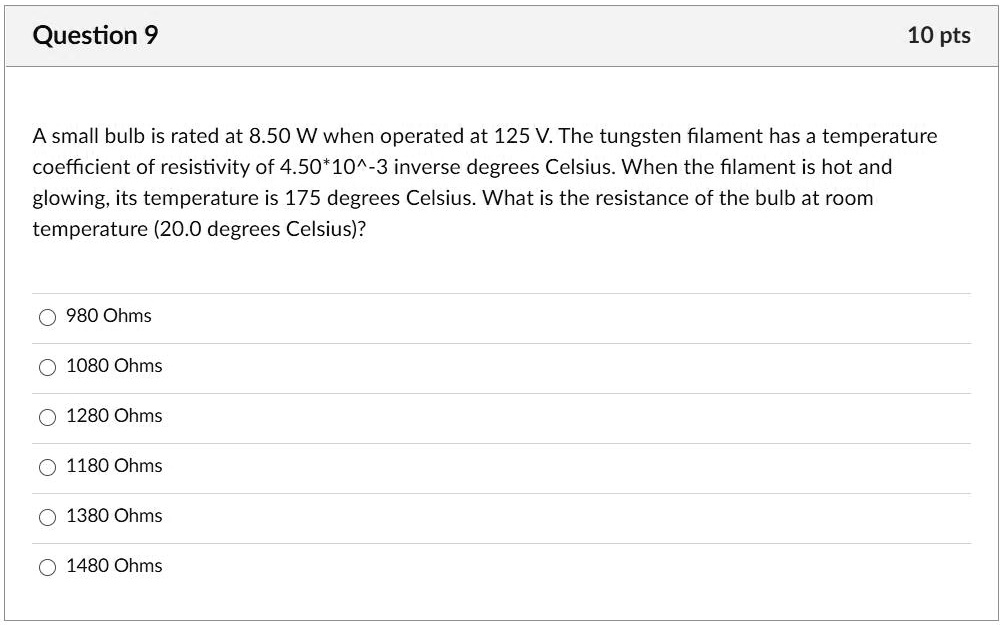Viewport: 1003px width, 625px height.
Task: Select the 1280 Ohms radio button
Action: pos(46,416)
